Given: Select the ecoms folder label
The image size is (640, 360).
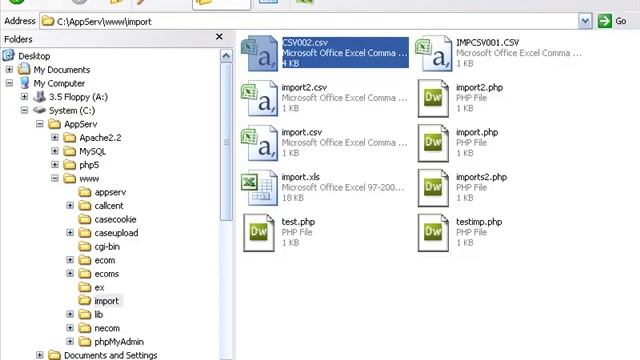Looking at the screenshot, I should [x=107, y=274].
